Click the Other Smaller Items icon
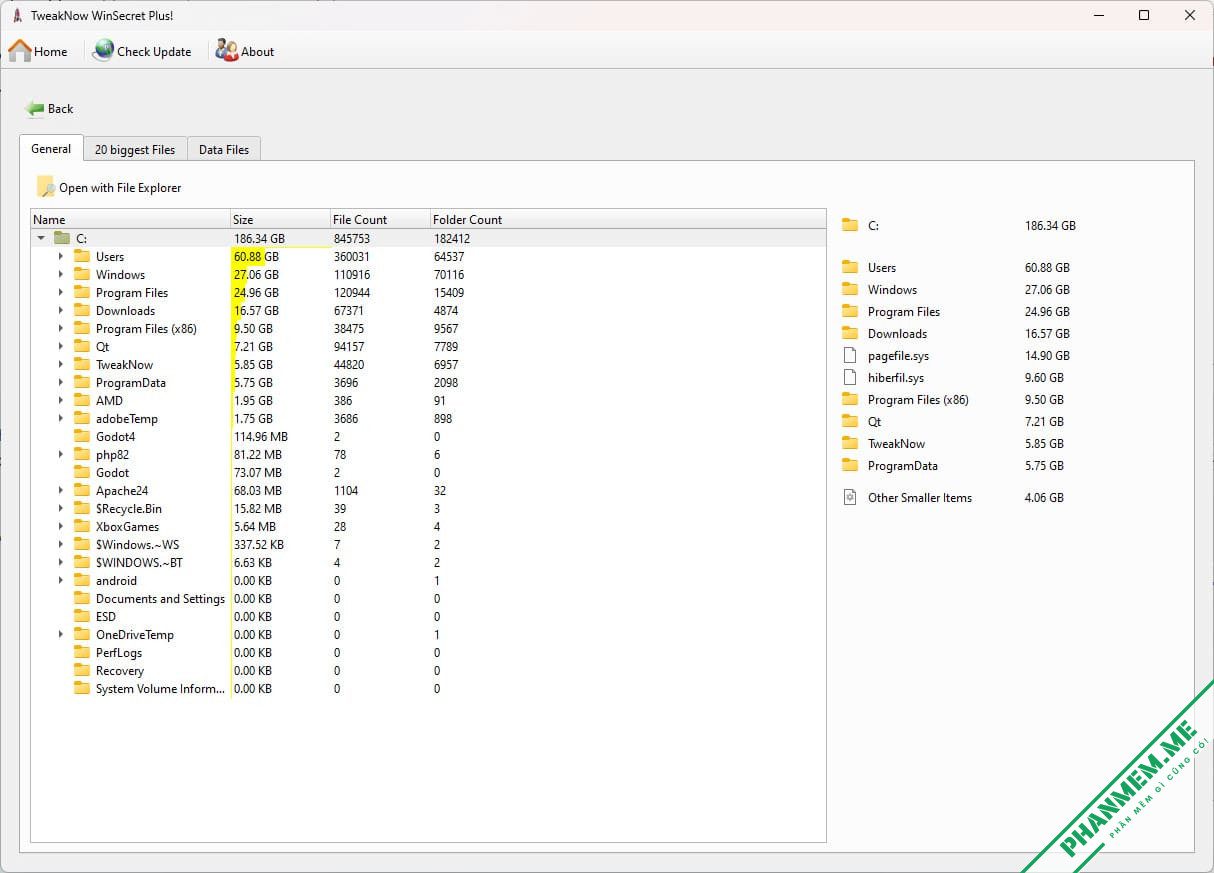1214x873 pixels. click(x=850, y=497)
